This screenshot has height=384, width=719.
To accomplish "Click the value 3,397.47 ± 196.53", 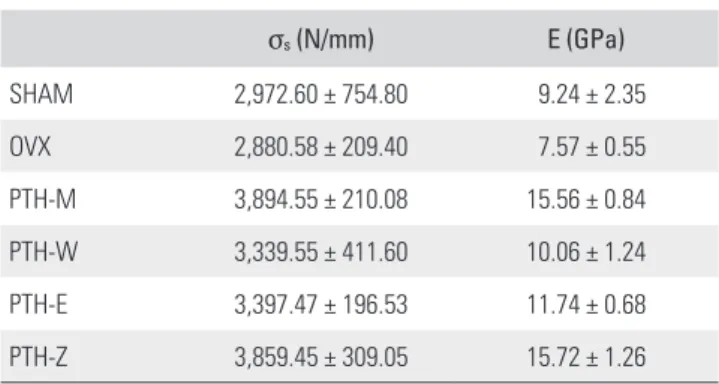I will tap(321, 305).
